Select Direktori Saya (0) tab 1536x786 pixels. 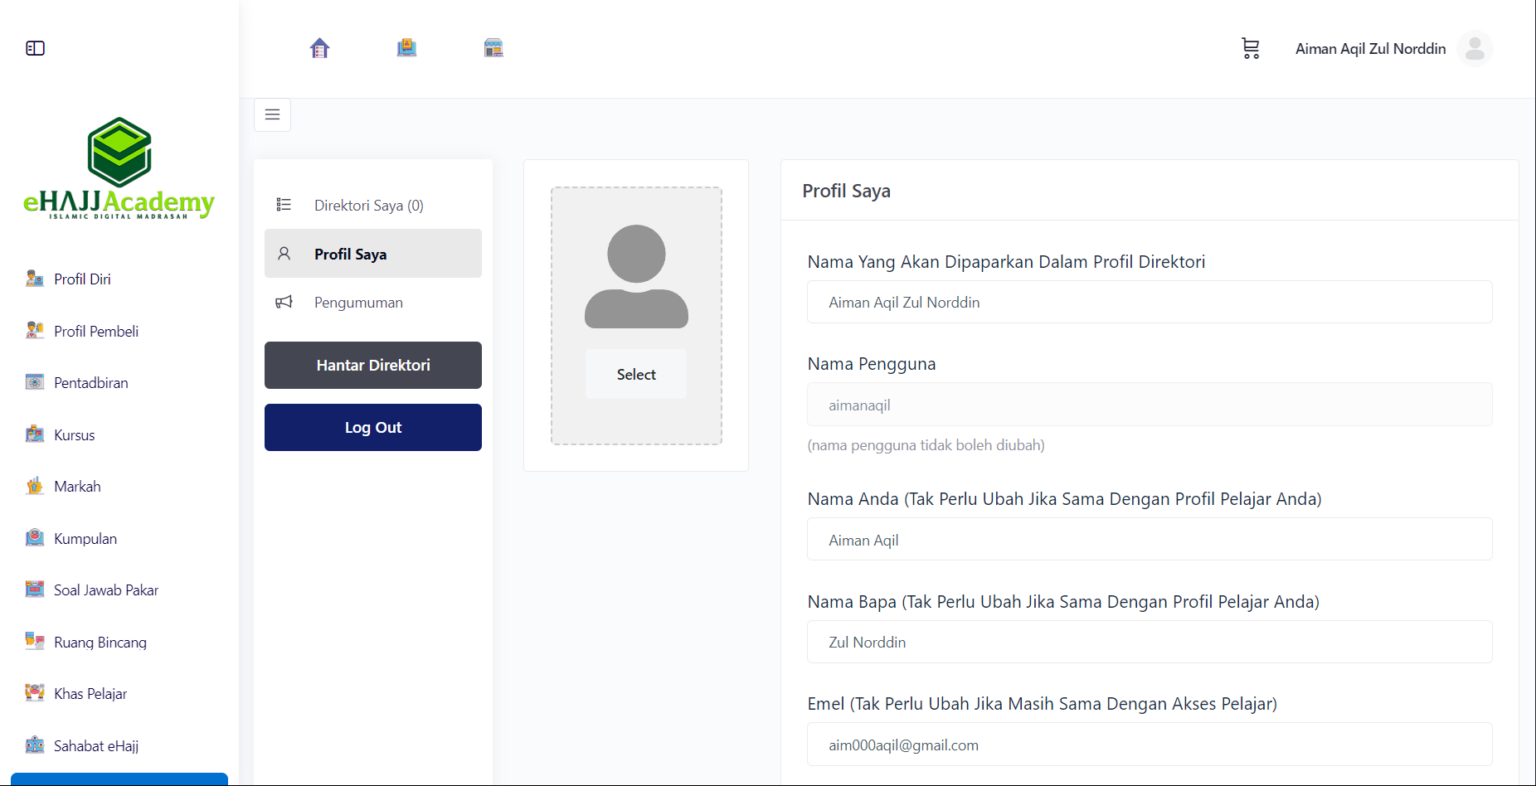[x=368, y=205]
